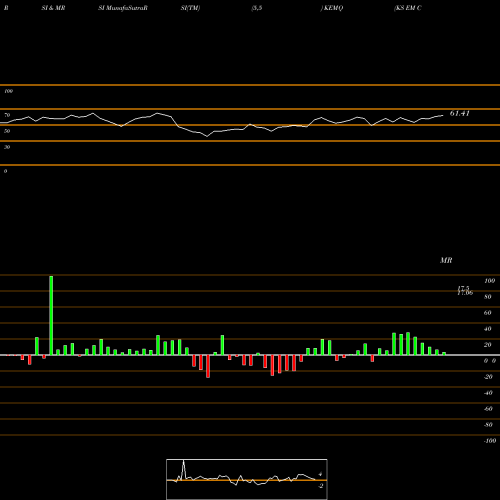Click the 'SI MunafaSutraR' header text

click(123, 8)
